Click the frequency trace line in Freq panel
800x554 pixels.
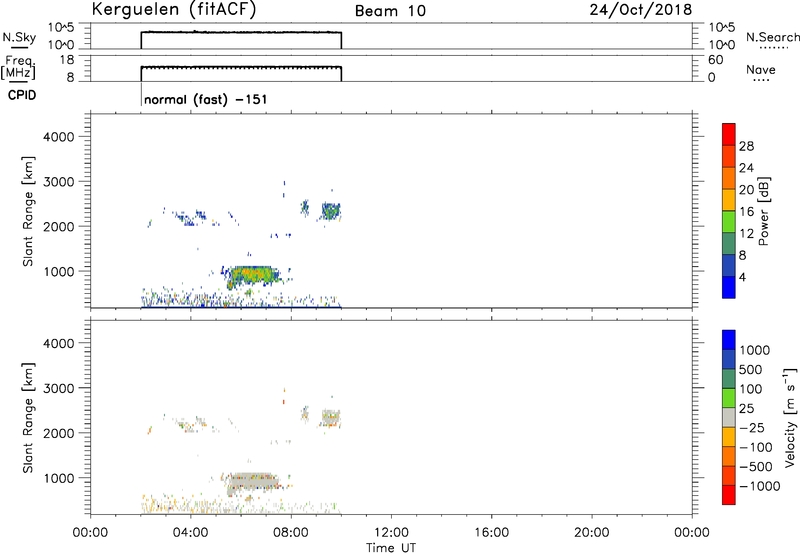tap(241, 67)
